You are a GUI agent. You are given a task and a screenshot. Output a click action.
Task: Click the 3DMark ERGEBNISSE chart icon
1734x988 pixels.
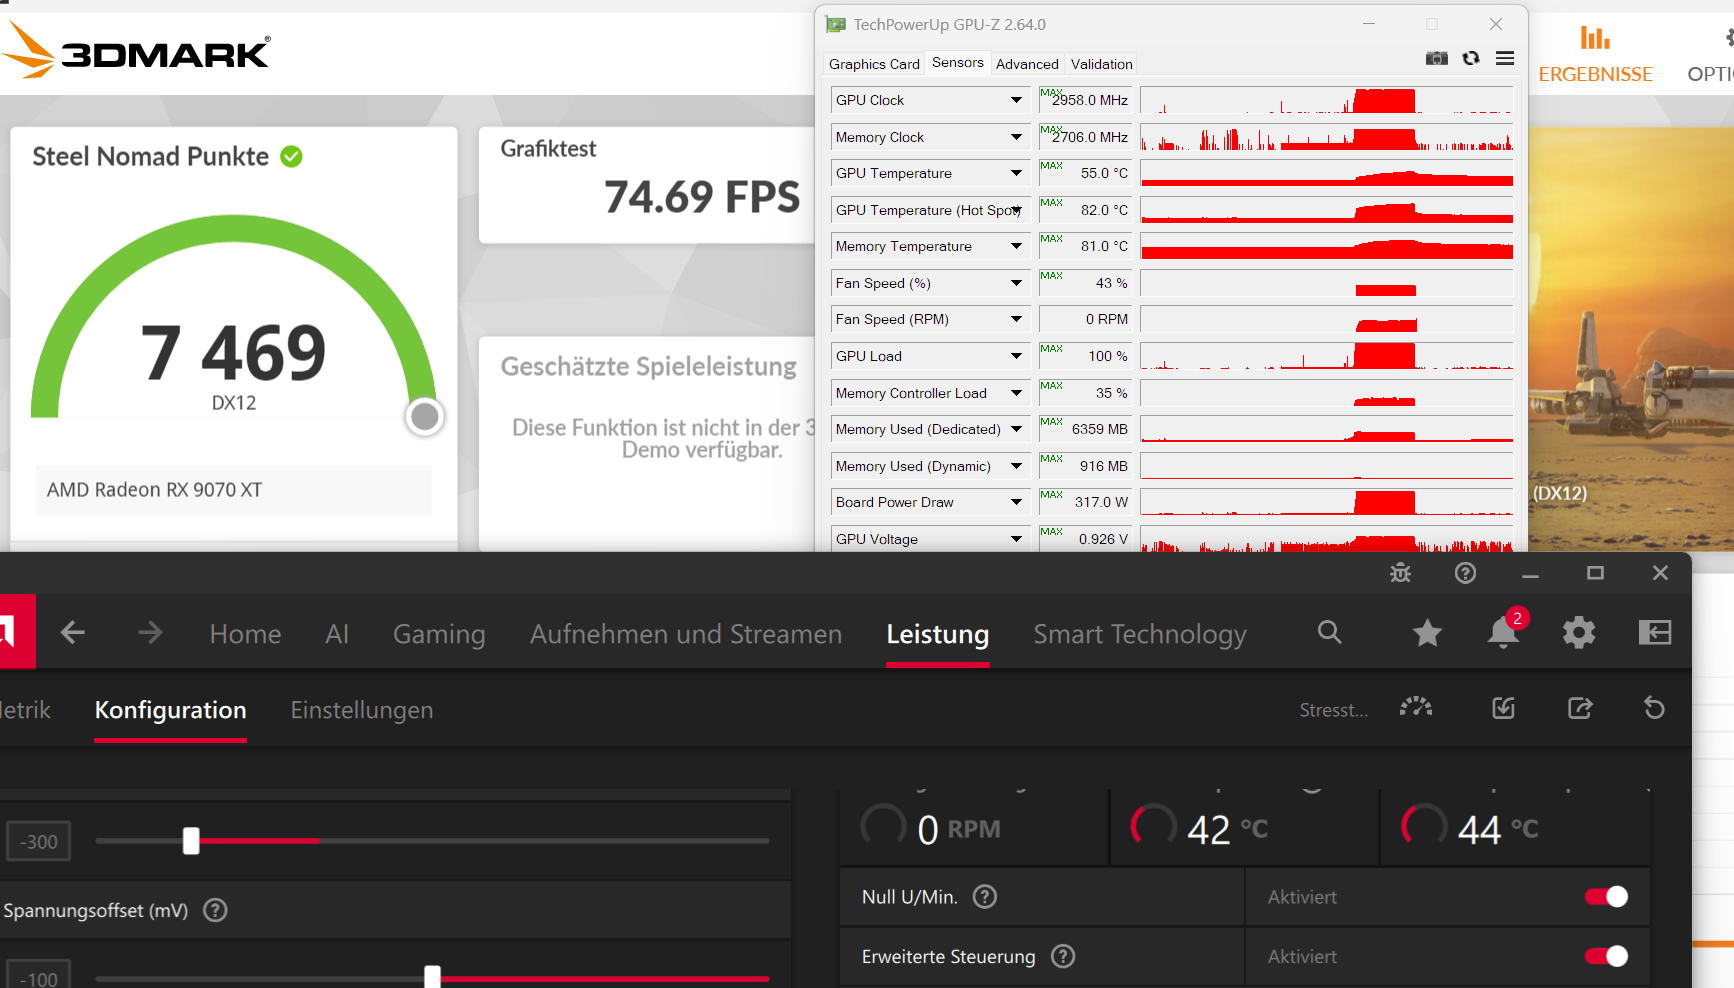pyautogui.click(x=1595, y=38)
